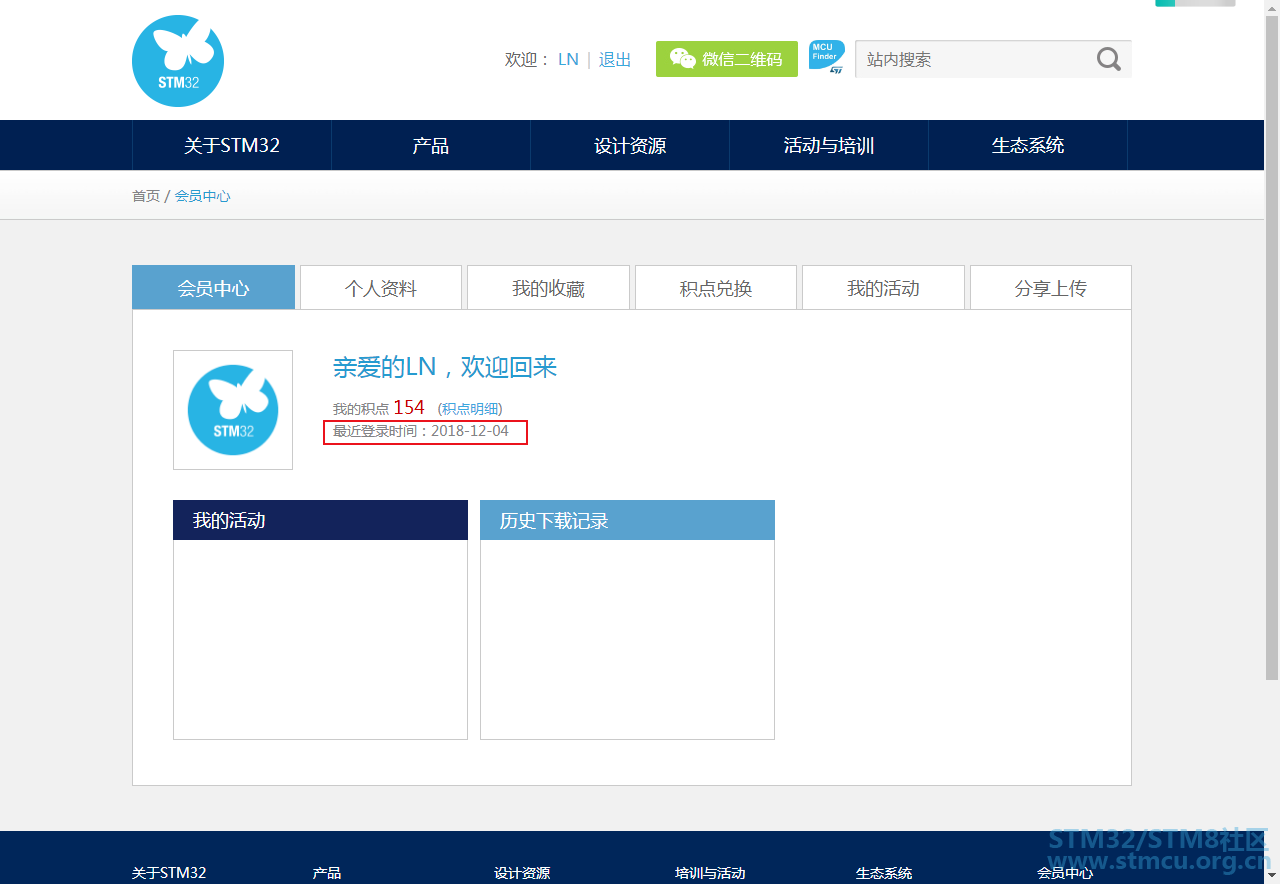Click footer heading 产品

tap(327, 873)
